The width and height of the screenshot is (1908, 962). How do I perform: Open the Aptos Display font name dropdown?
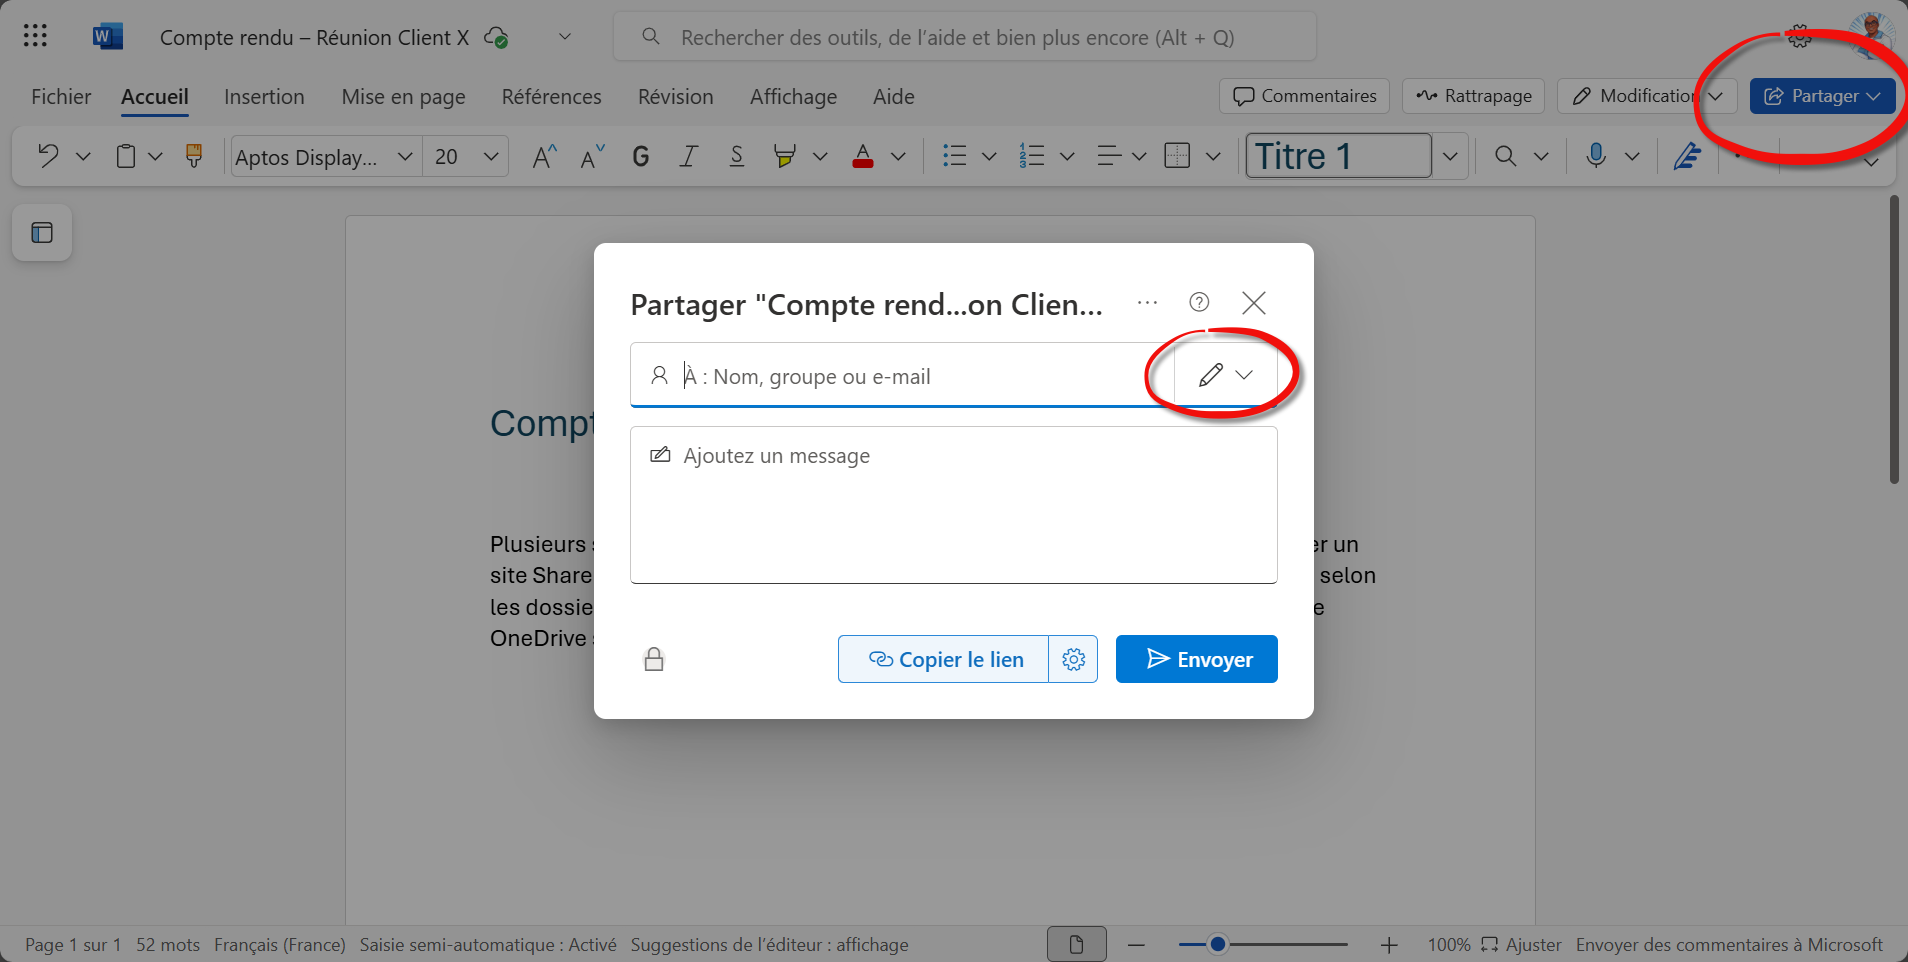click(404, 156)
